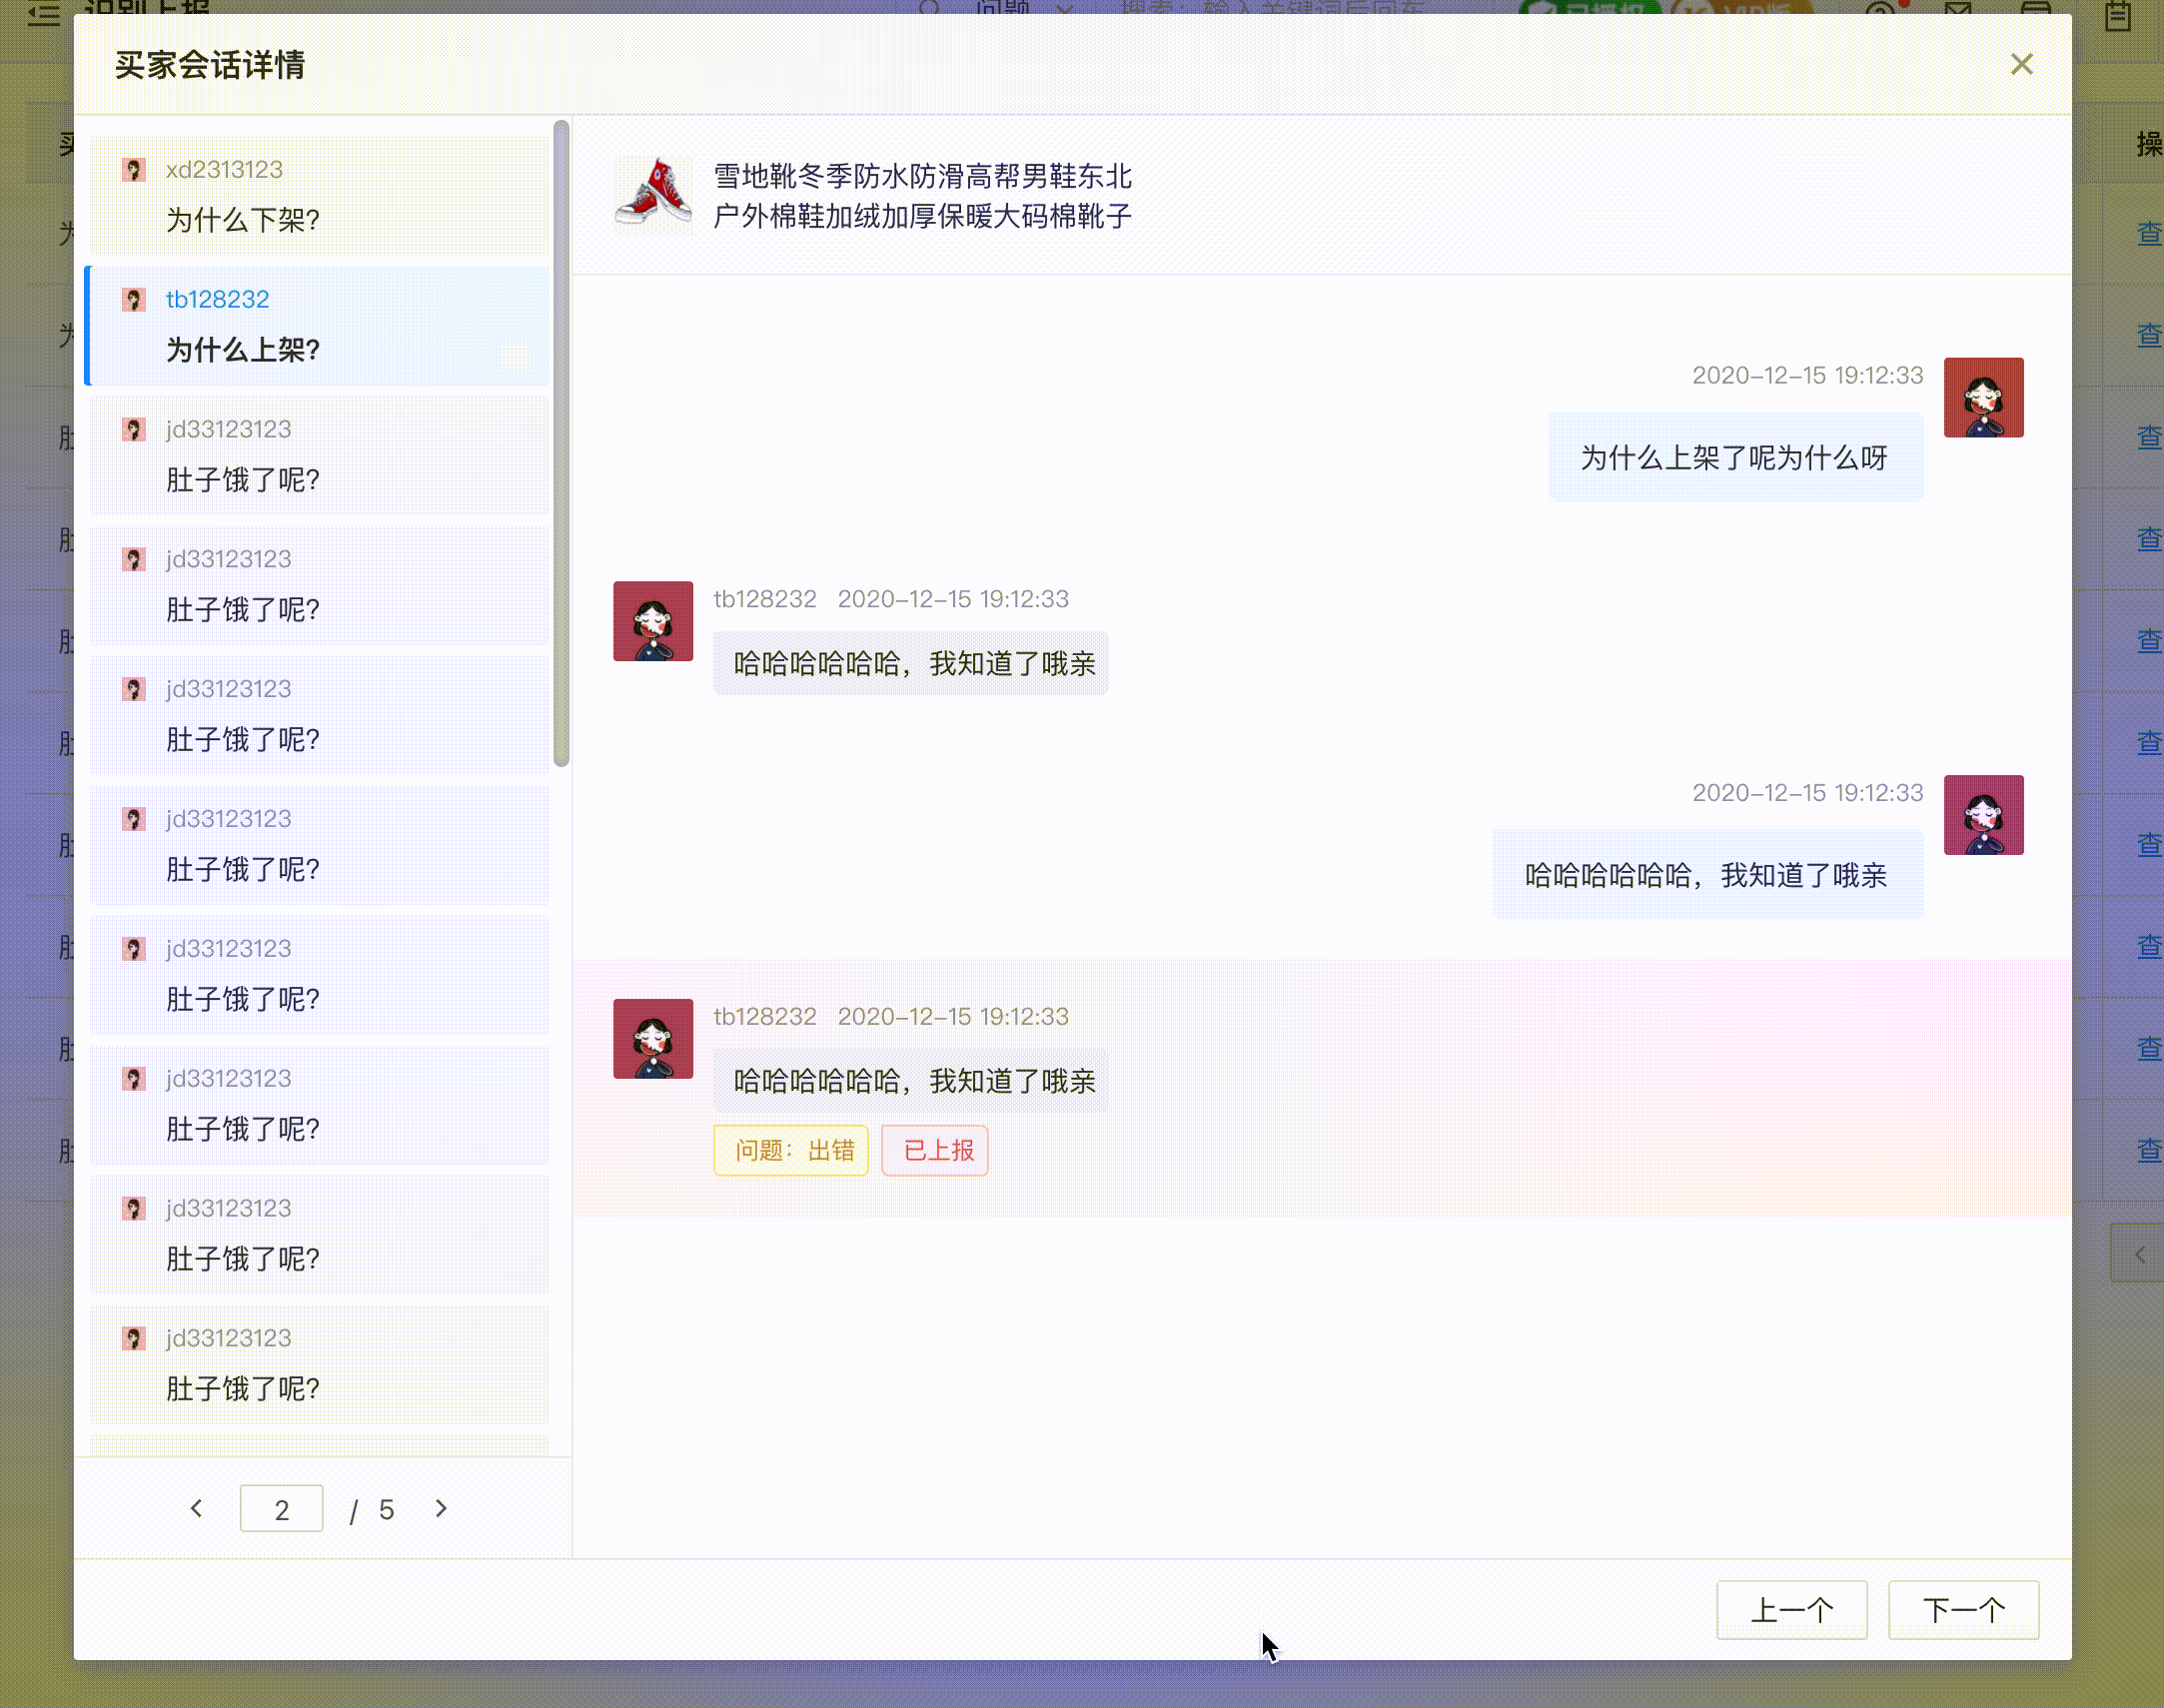Go to next page of conversation list

tap(441, 1508)
